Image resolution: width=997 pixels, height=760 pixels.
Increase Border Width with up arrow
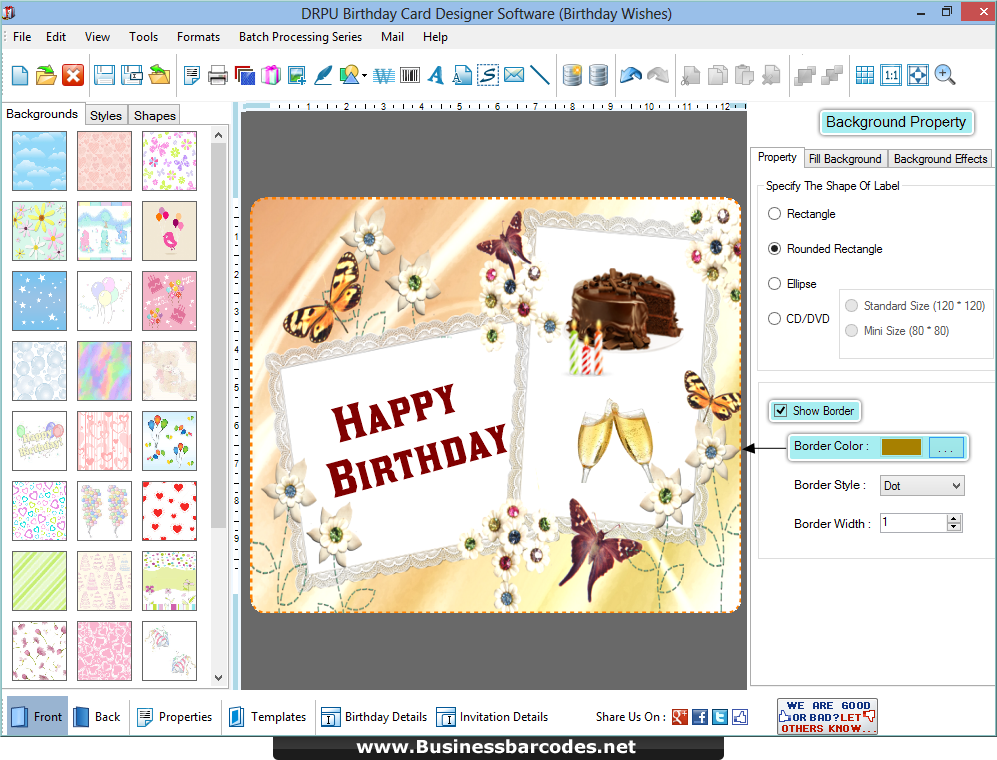pos(952,519)
